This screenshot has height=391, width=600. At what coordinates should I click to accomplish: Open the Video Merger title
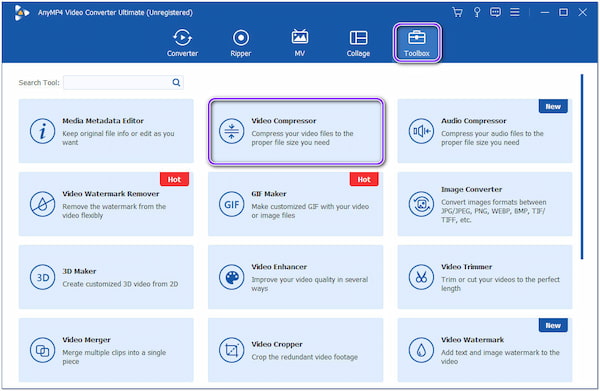click(86, 340)
